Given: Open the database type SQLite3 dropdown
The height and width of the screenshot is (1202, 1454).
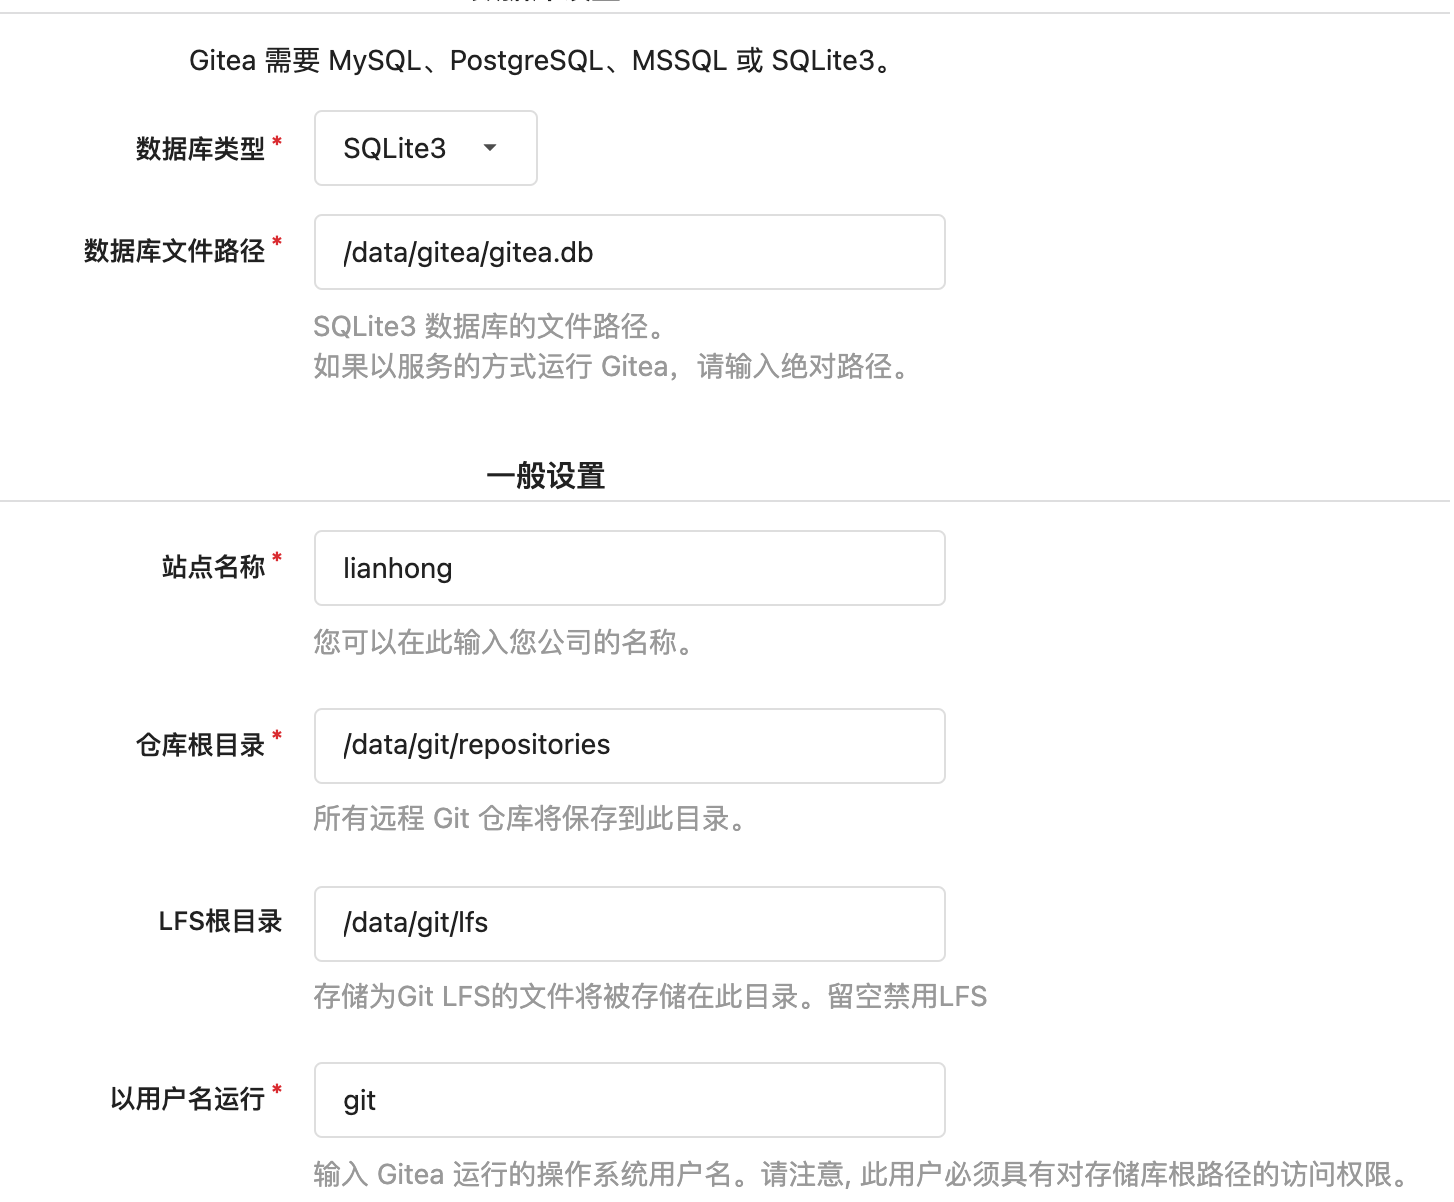Looking at the screenshot, I should [x=425, y=148].
